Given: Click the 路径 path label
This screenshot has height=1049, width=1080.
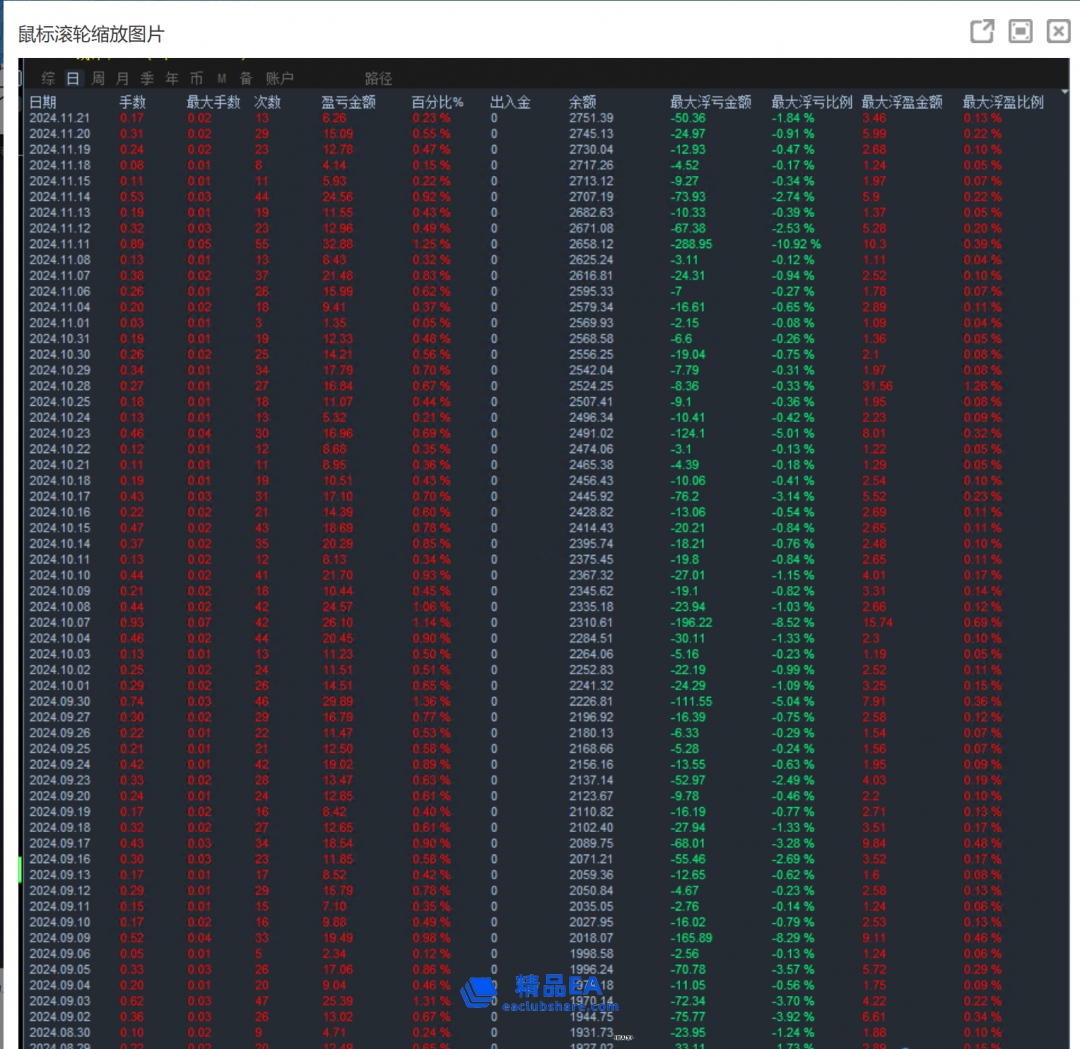Looking at the screenshot, I should (378, 78).
